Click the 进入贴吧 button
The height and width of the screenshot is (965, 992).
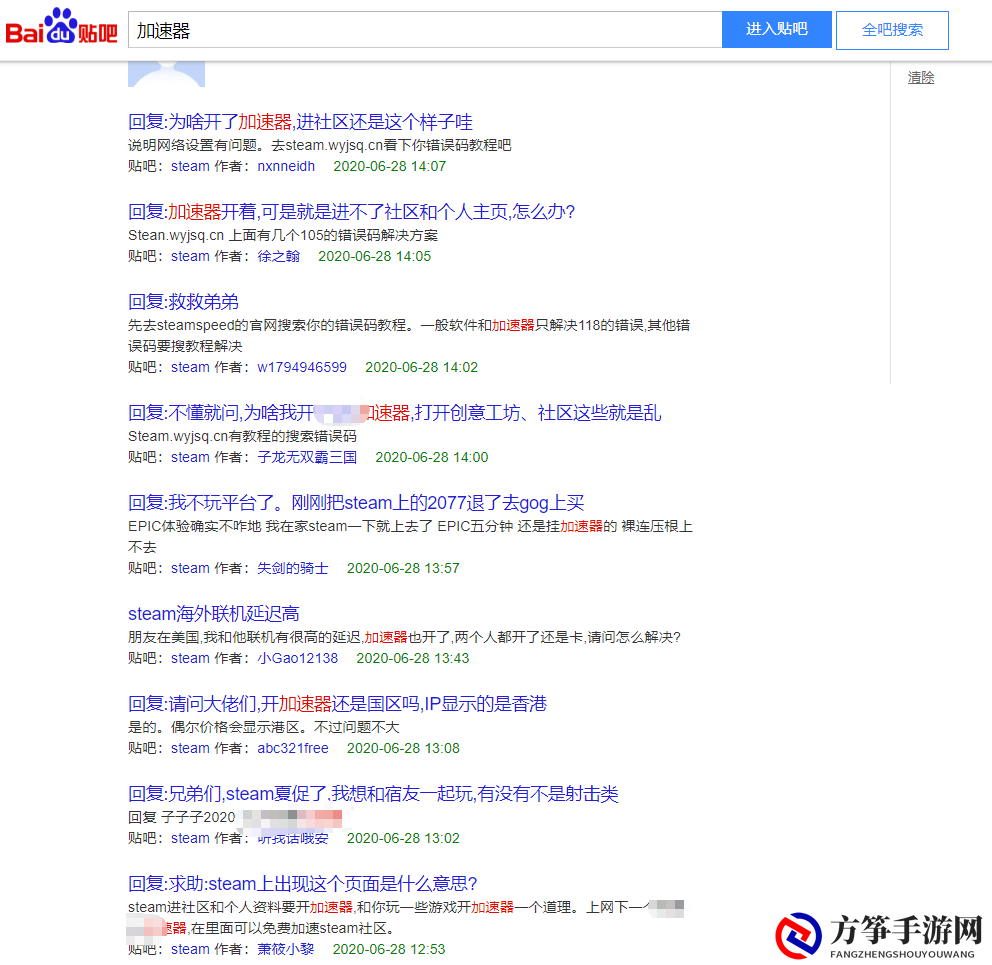coord(776,29)
